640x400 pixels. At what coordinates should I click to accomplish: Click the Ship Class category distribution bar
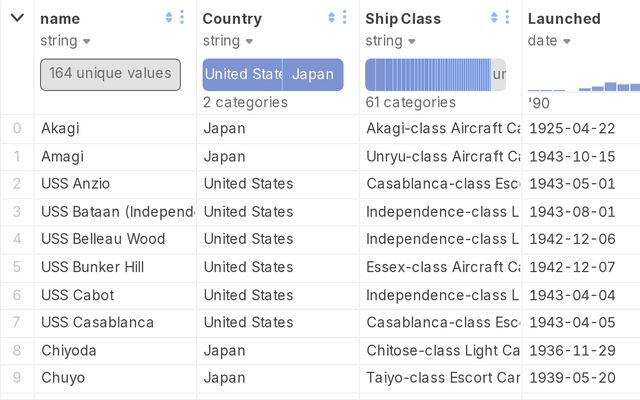pyautogui.click(x=428, y=75)
